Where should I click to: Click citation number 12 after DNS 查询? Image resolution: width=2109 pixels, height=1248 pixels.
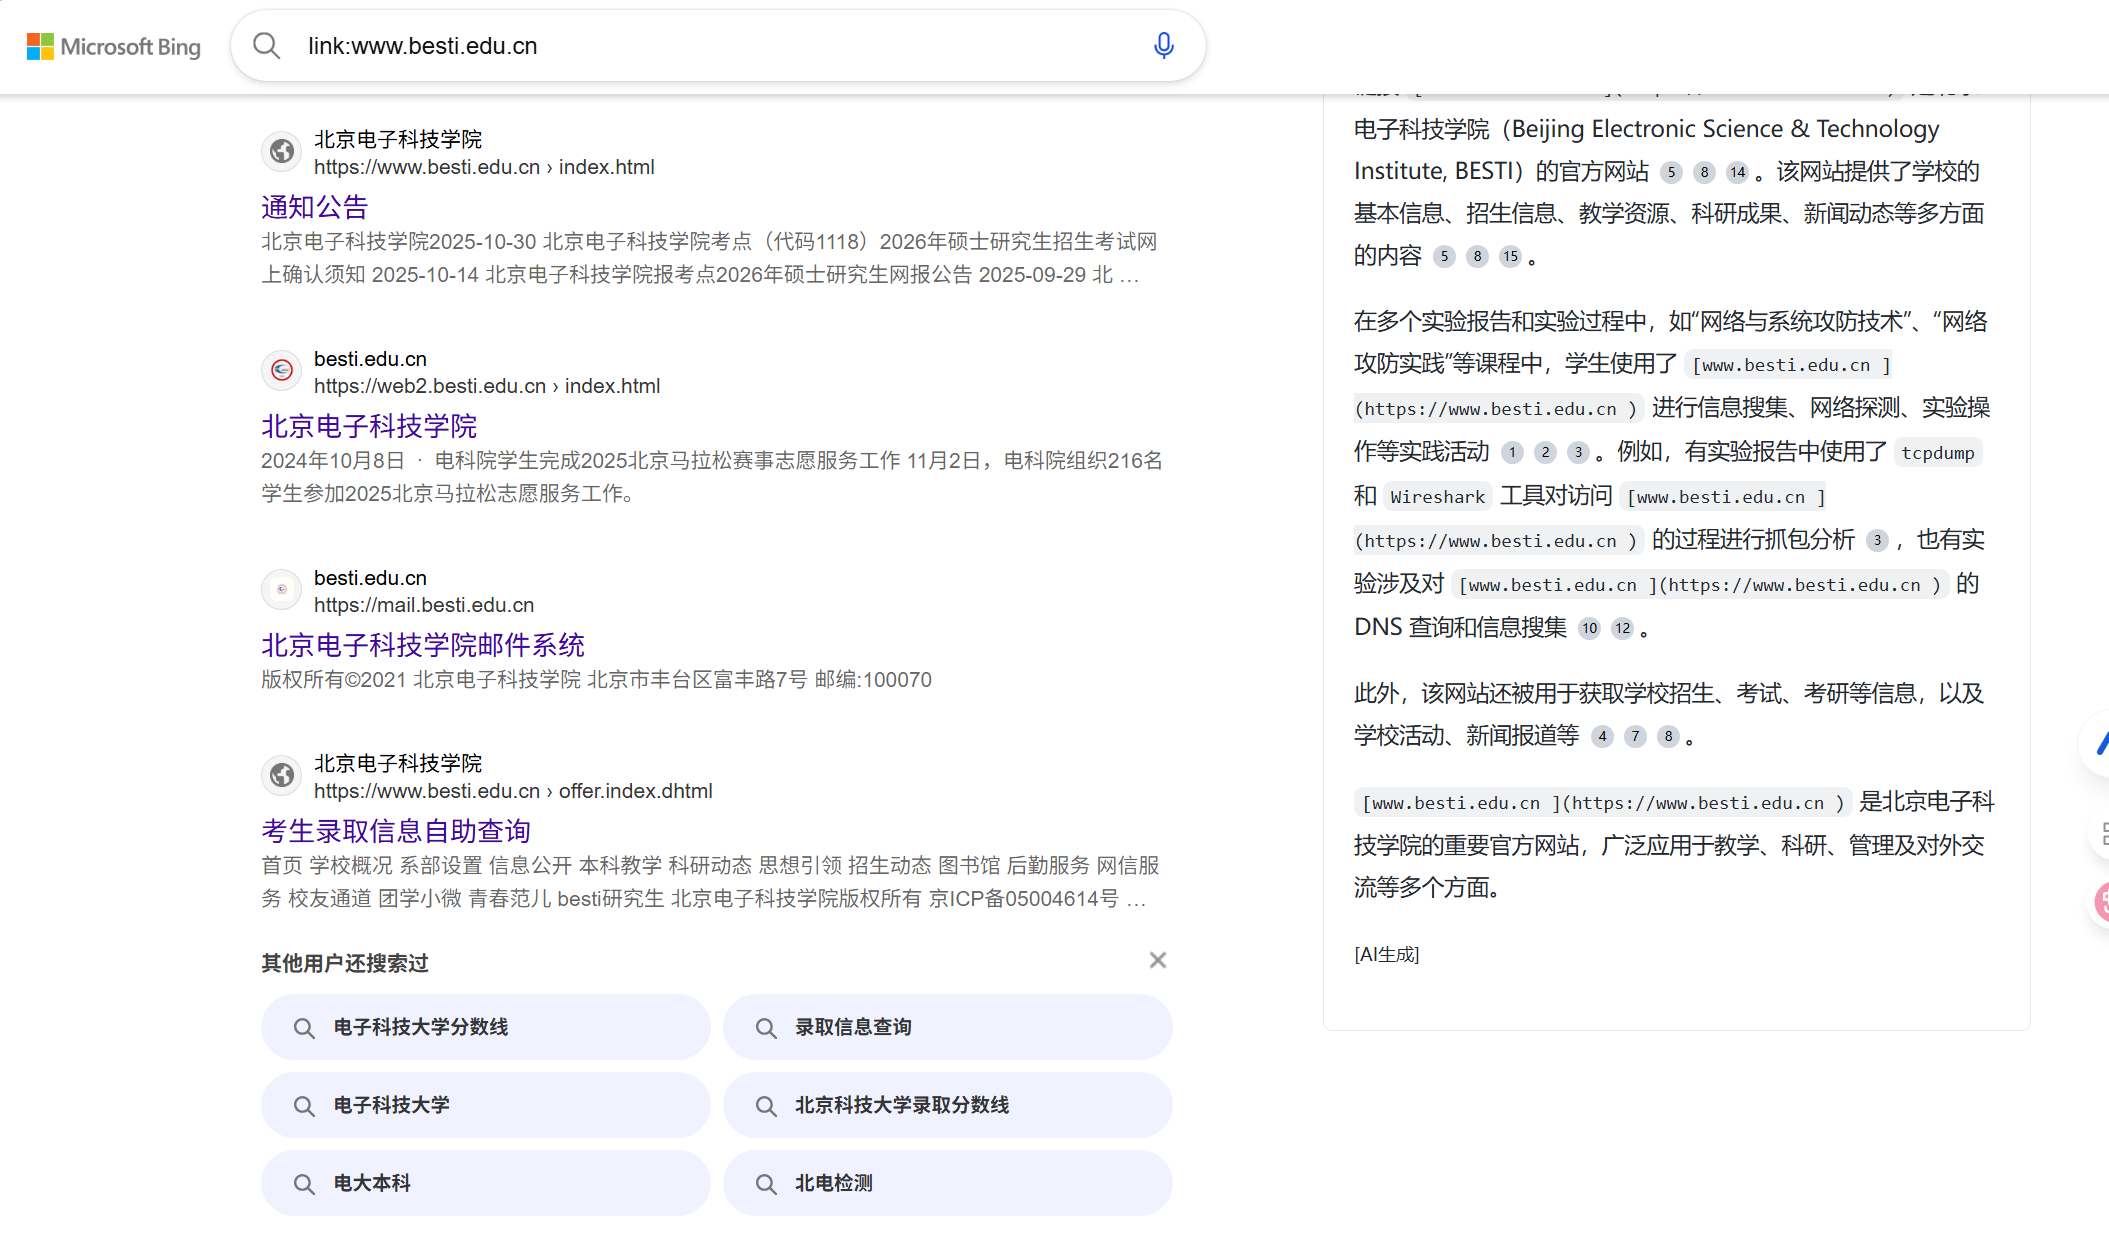pos(1622,629)
